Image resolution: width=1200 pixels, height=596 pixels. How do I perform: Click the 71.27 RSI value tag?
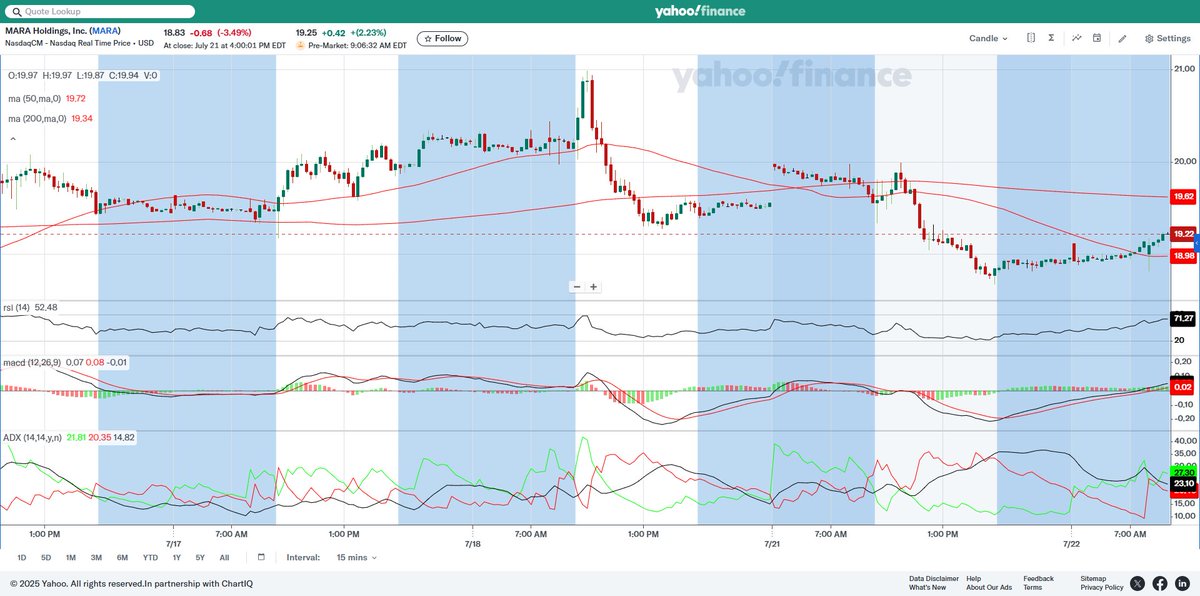click(x=1183, y=318)
